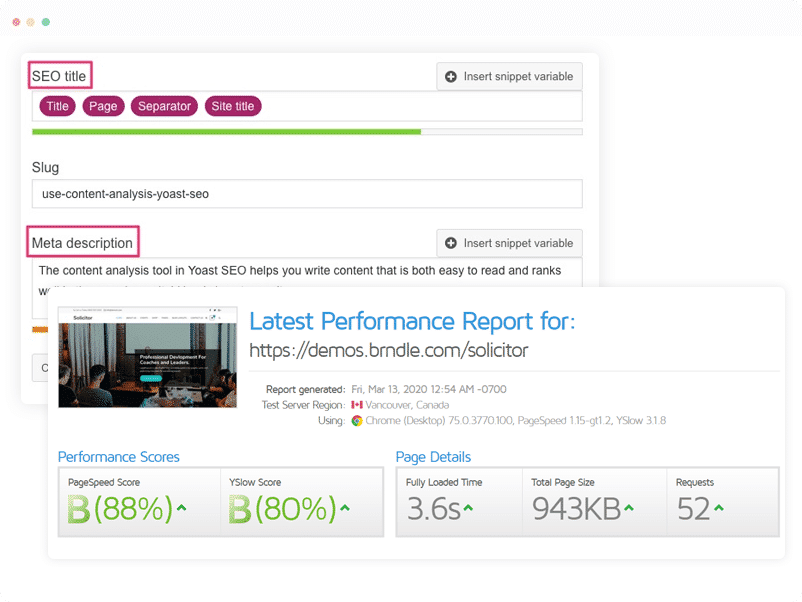The width and height of the screenshot is (802, 602).
Task: Click the Vancouver, Canada server region text
Action: 407,405
